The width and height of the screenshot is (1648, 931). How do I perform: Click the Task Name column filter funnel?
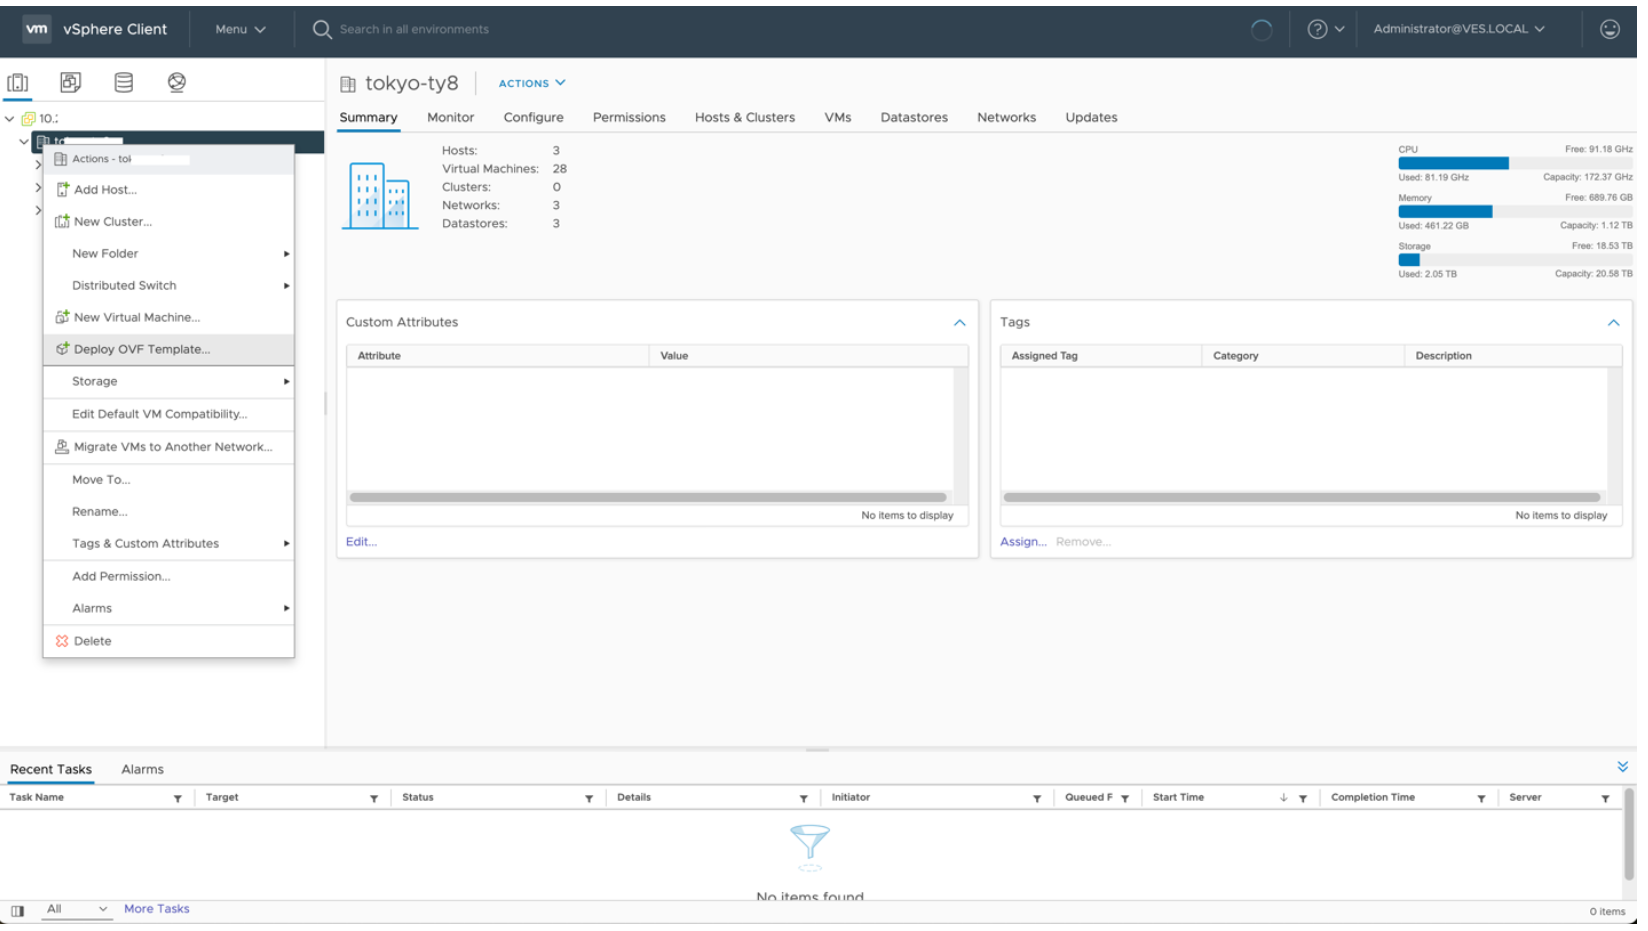[x=179, y=797]
